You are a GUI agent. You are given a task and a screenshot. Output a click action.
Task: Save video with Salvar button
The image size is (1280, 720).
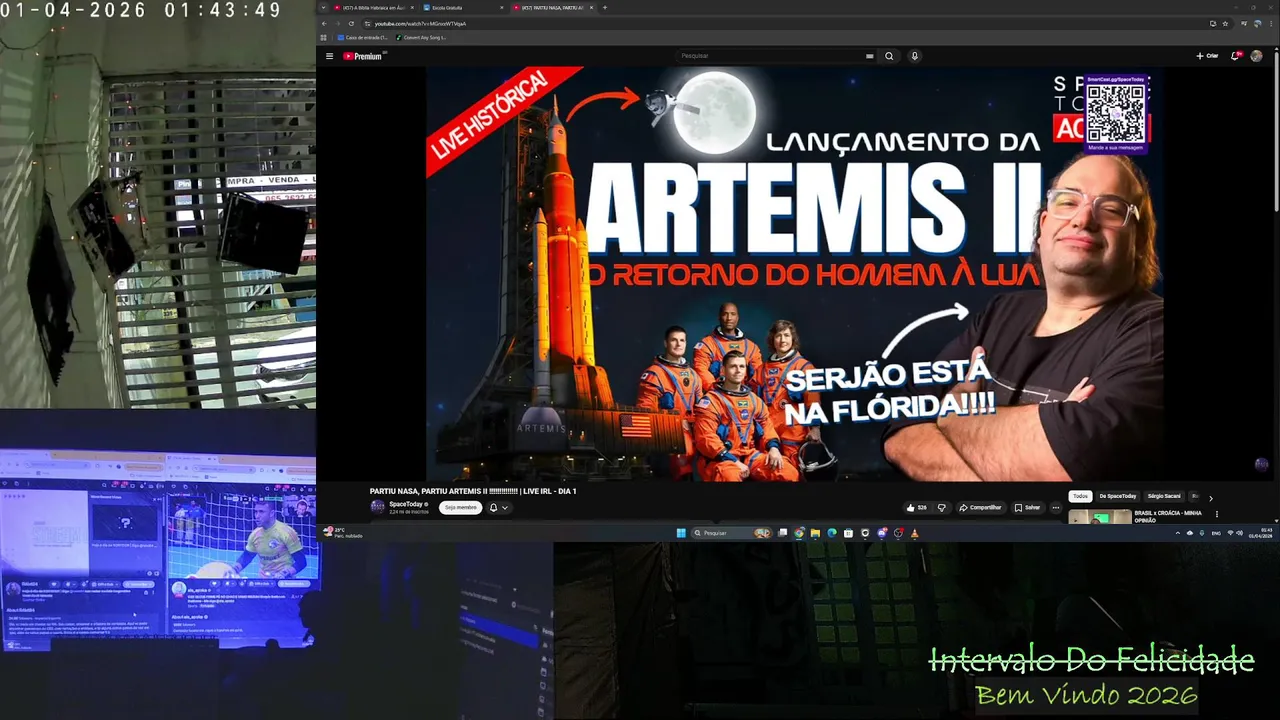click(x=1027, y=507)
